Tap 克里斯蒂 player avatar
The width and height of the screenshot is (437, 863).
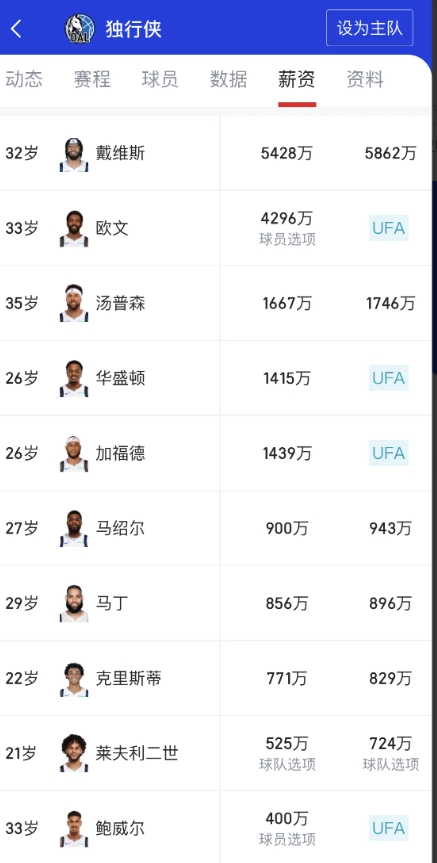(x=74, y=679)
